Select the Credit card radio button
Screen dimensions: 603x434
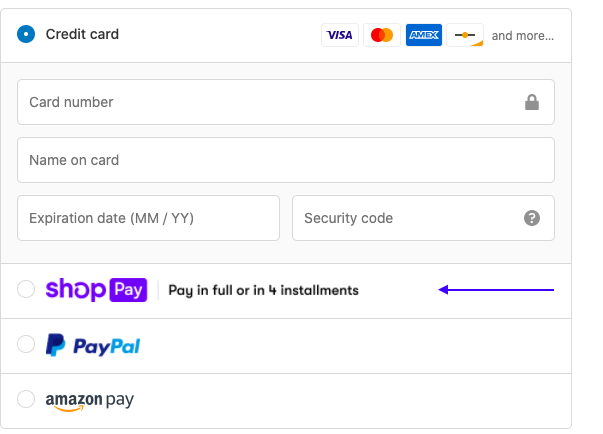(x=26, y=34)
